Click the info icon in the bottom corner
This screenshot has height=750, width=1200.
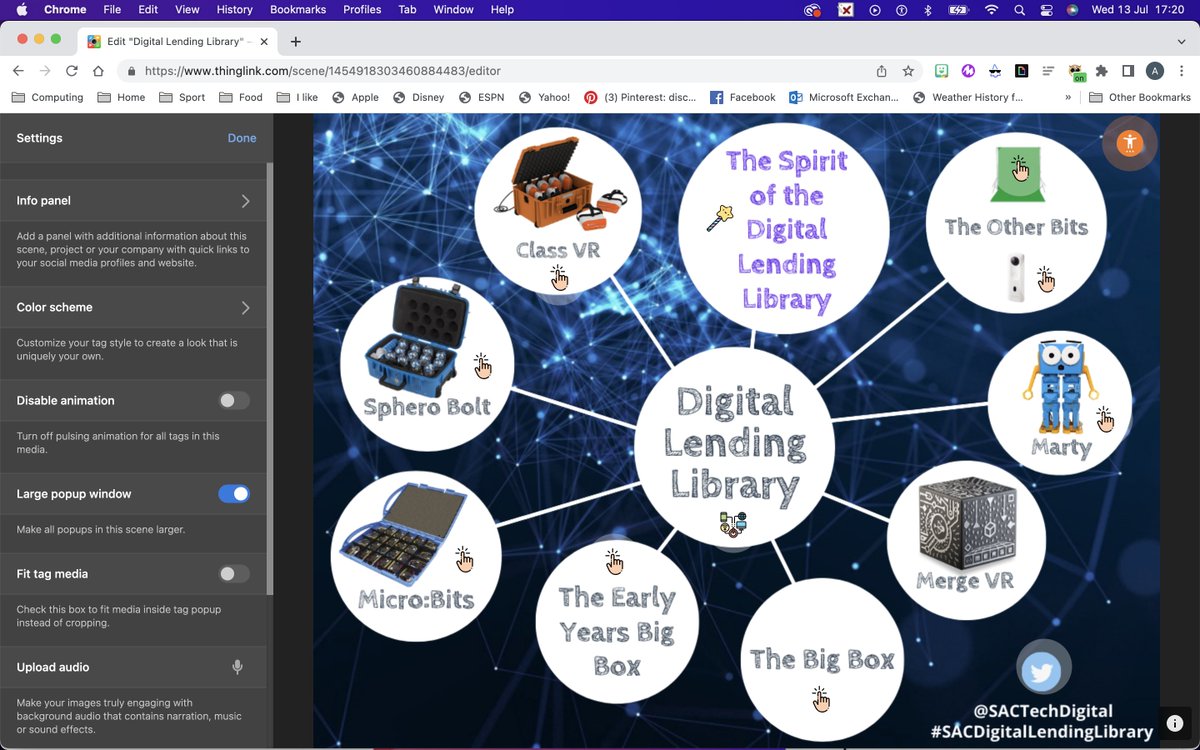tap(1174, 722)
